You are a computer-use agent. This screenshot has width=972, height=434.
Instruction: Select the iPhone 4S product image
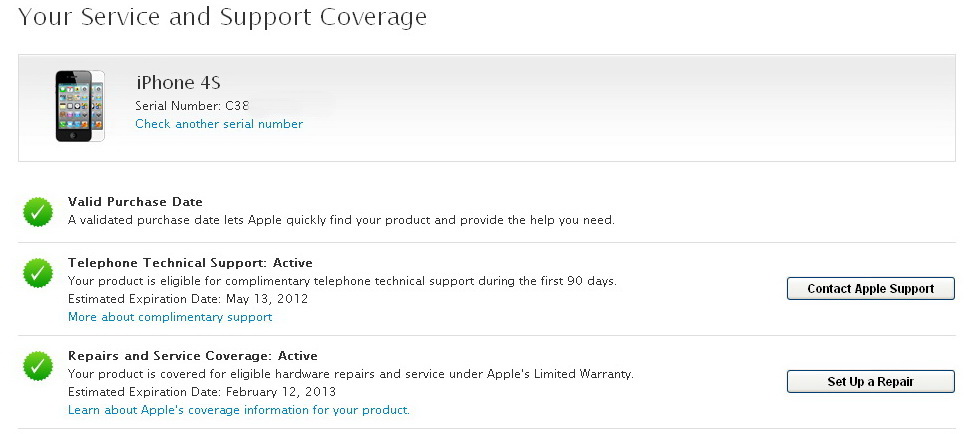point(79,106)
